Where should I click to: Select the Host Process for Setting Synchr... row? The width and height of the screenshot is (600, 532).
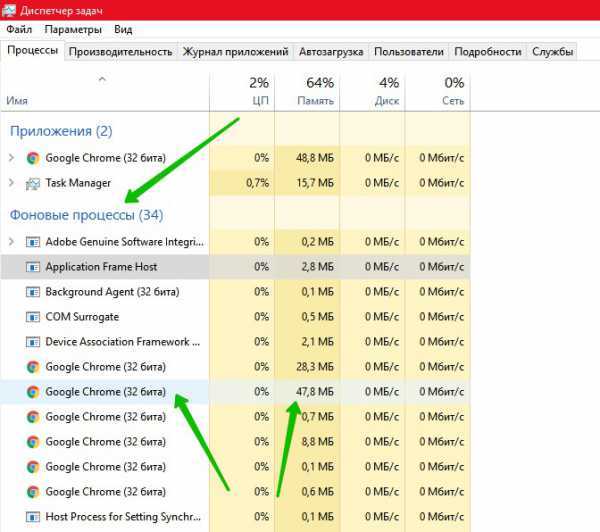click(123, 517)
